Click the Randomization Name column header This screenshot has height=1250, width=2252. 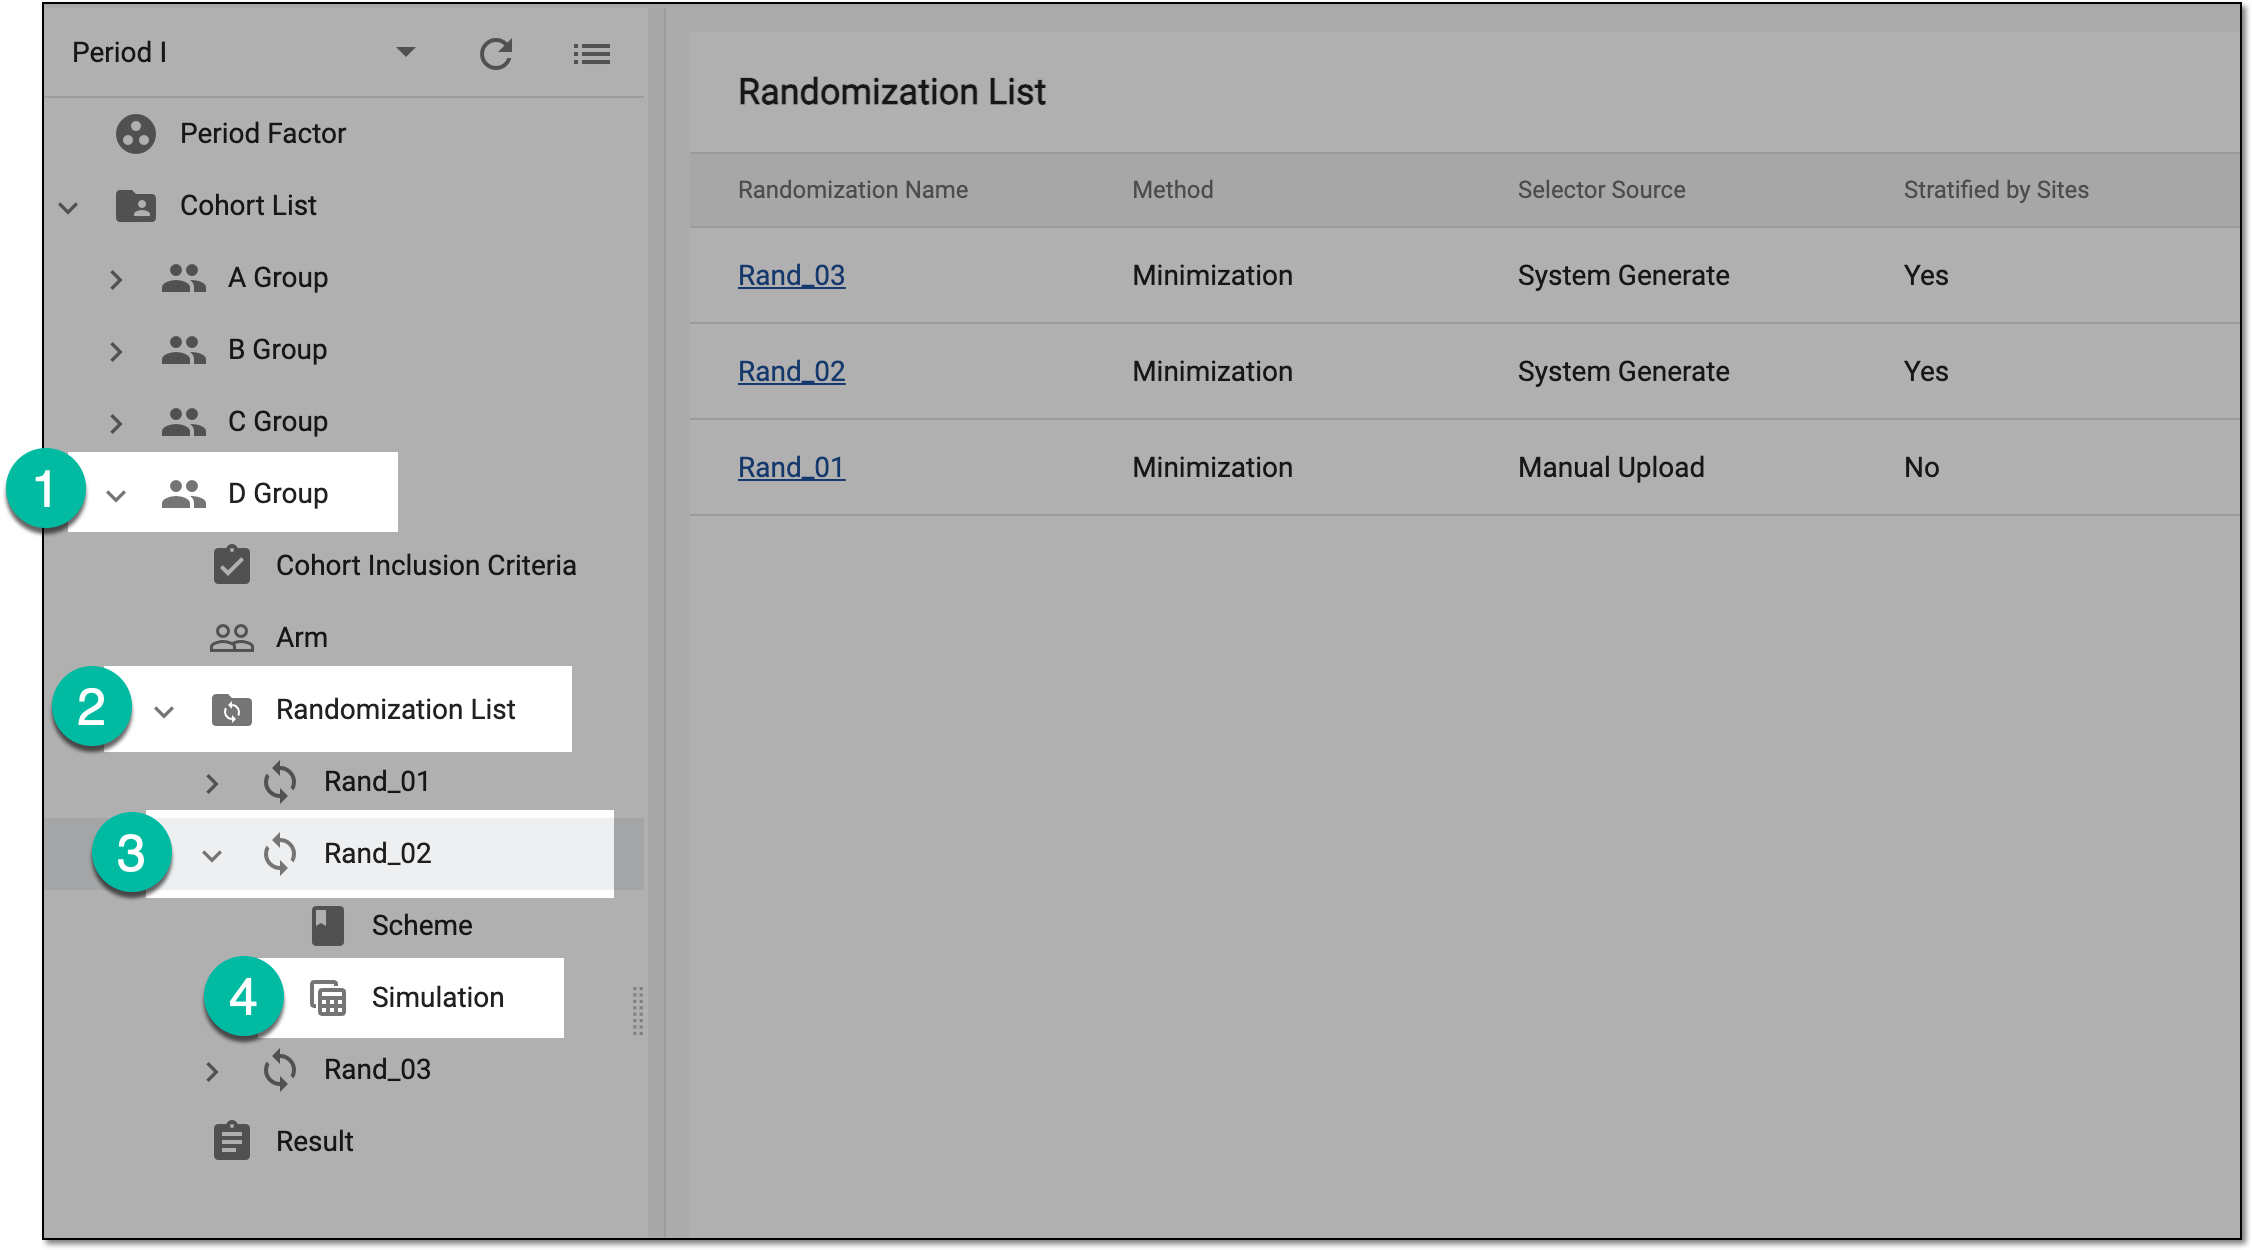pos(853,190)
